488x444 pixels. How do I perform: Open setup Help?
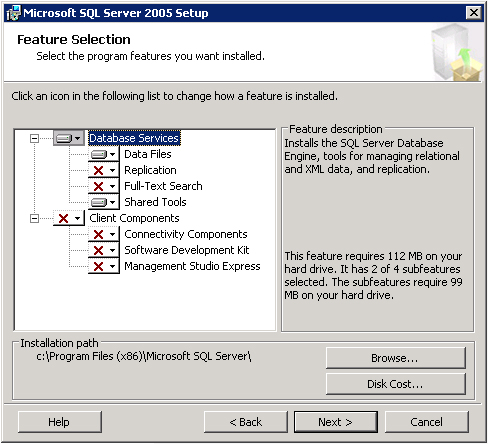click(x=60, y=422)
